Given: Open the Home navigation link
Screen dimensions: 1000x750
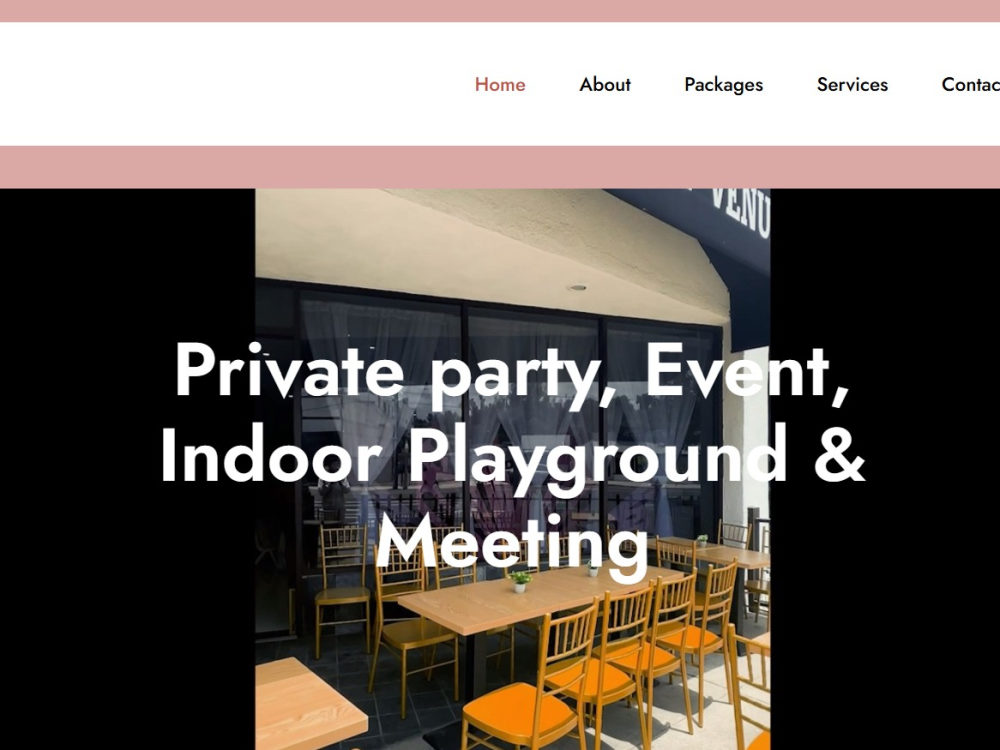Looking at the screenshot, I should point(500,84).
